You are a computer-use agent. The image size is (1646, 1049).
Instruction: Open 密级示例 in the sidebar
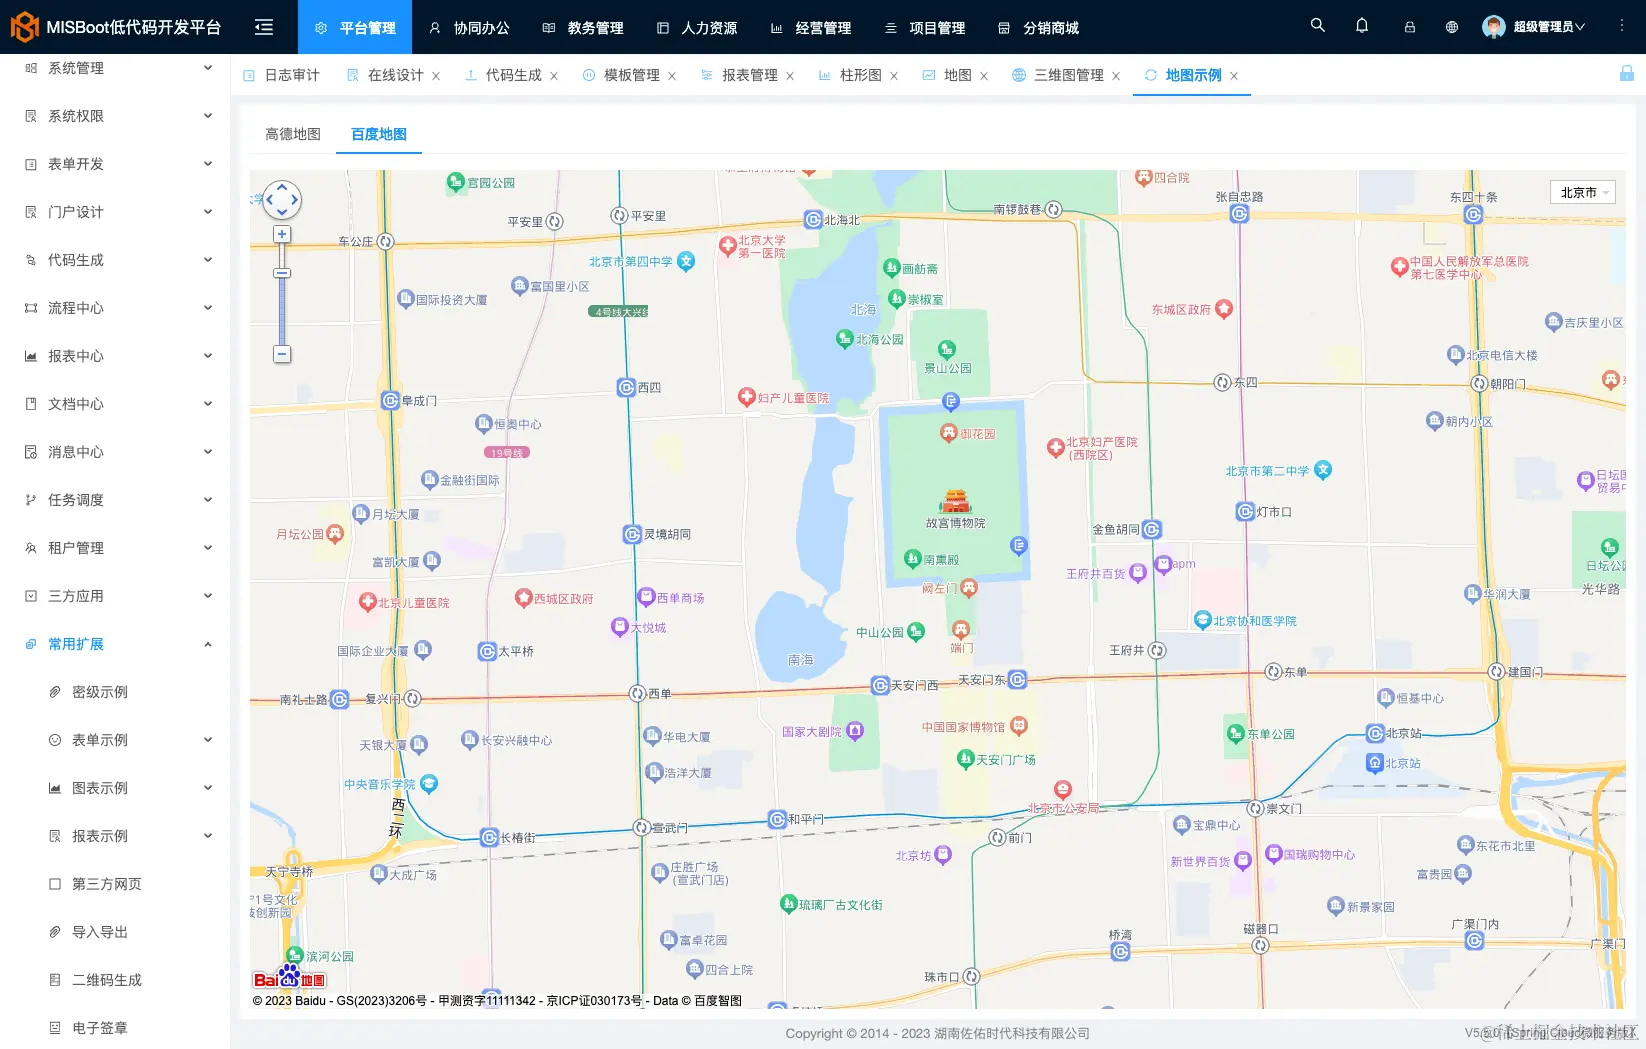click(115, 692)
